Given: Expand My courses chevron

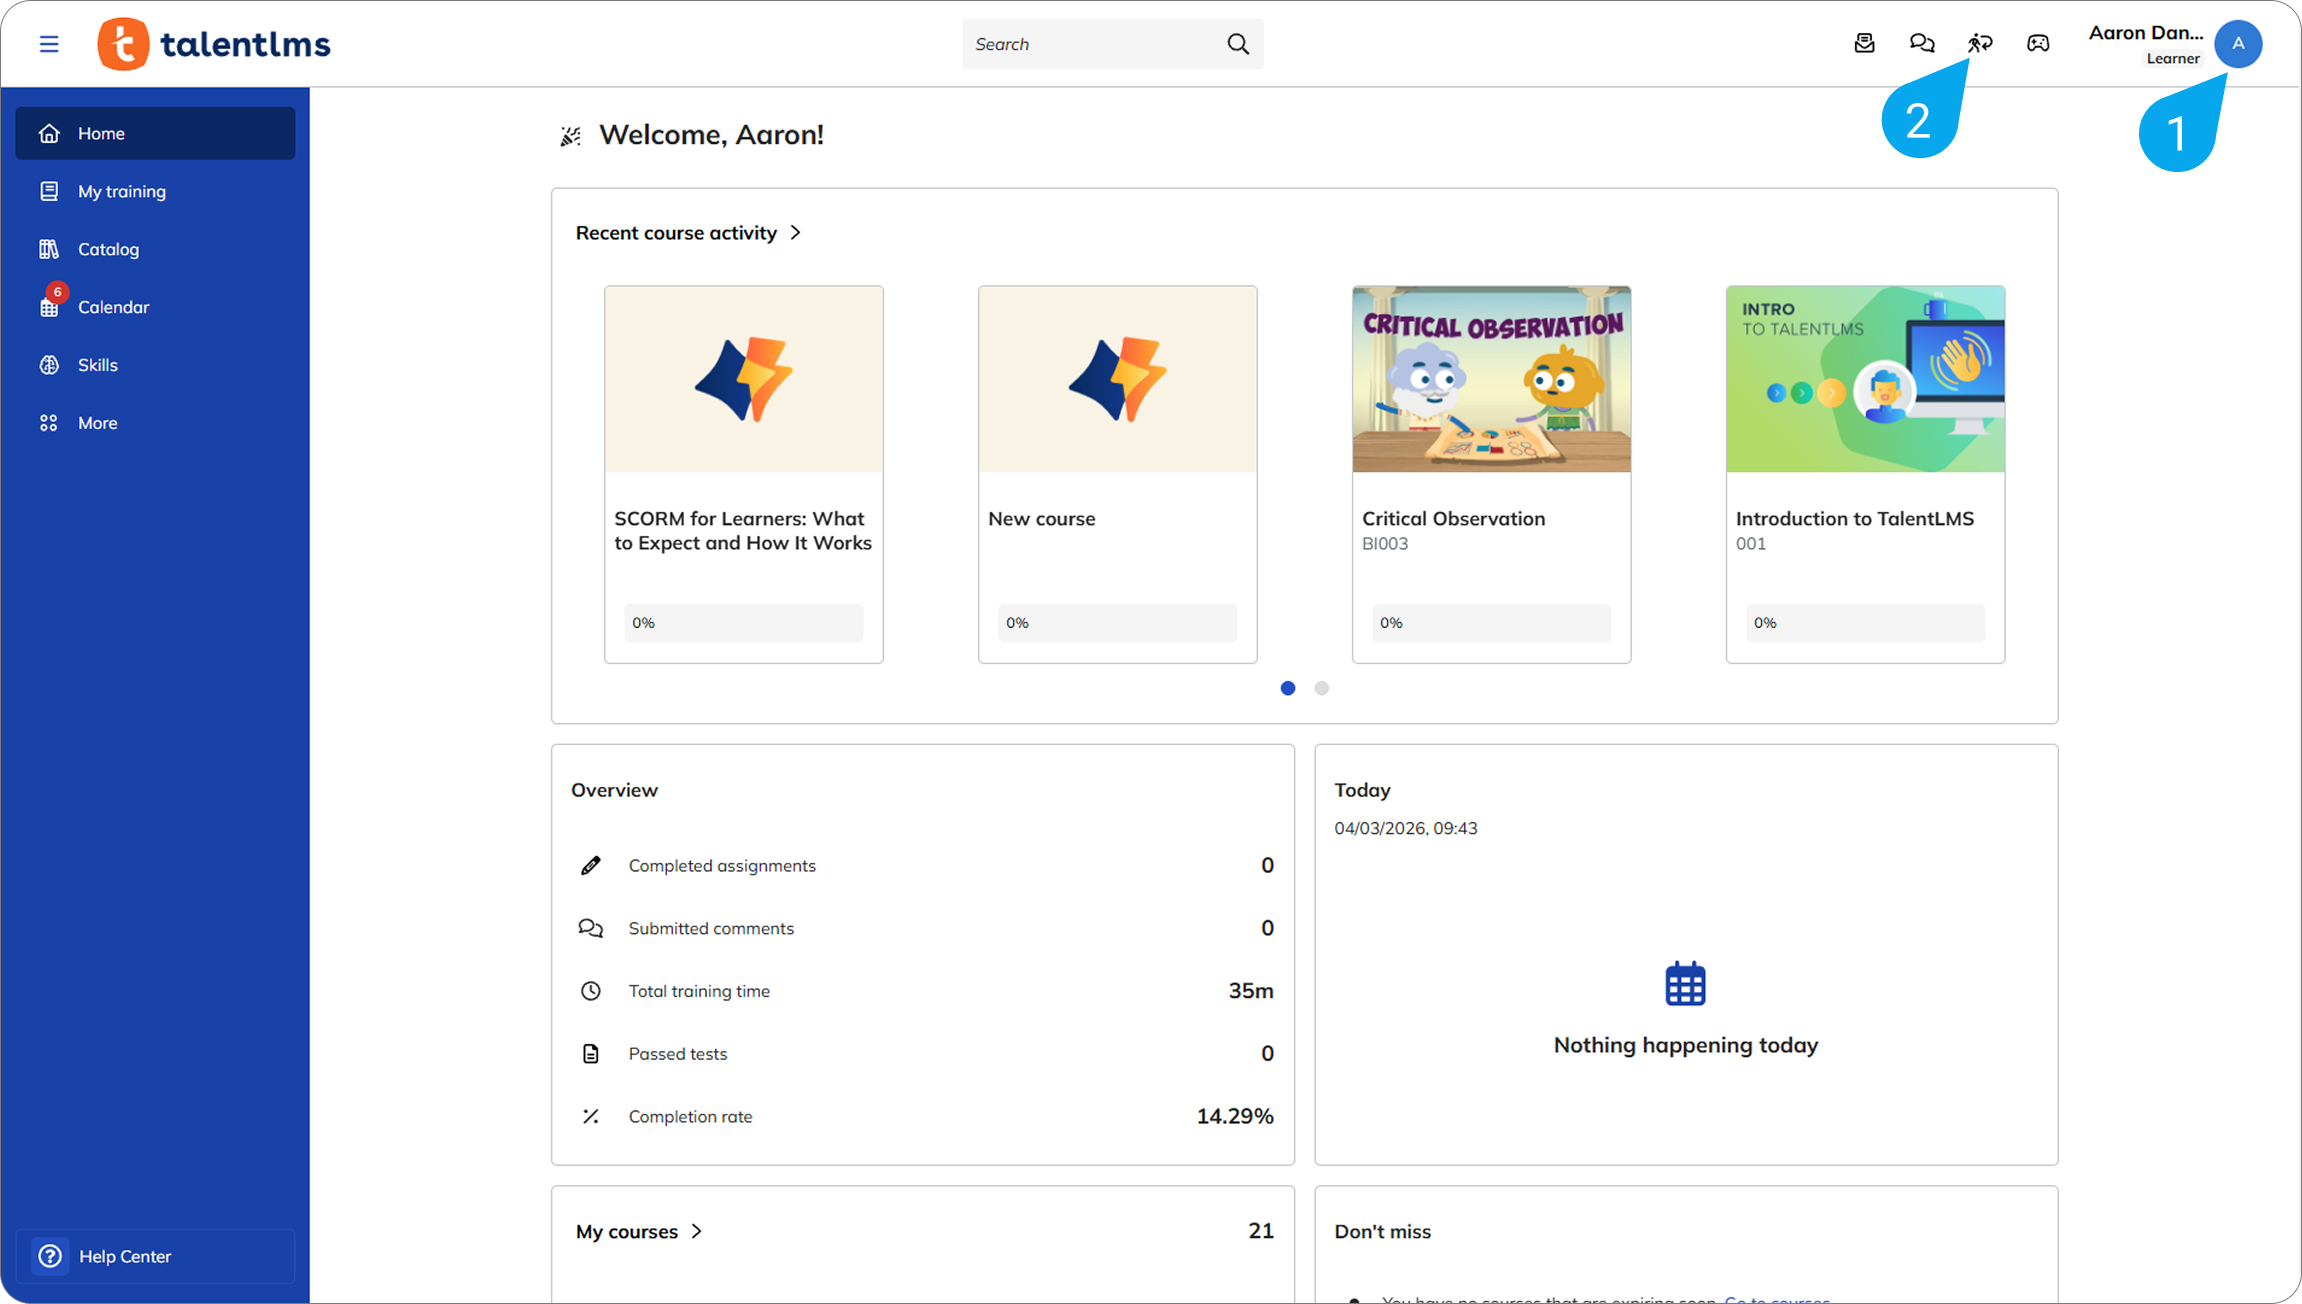Looking at the screenshot, I should pyautogui.click(x=697, y=1231).
